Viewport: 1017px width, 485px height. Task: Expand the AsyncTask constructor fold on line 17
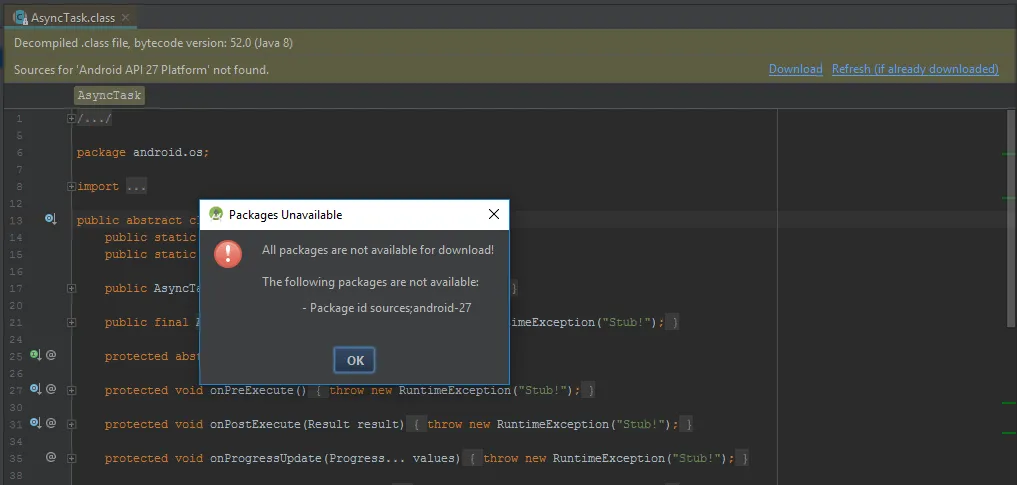[x=71, y=289]
